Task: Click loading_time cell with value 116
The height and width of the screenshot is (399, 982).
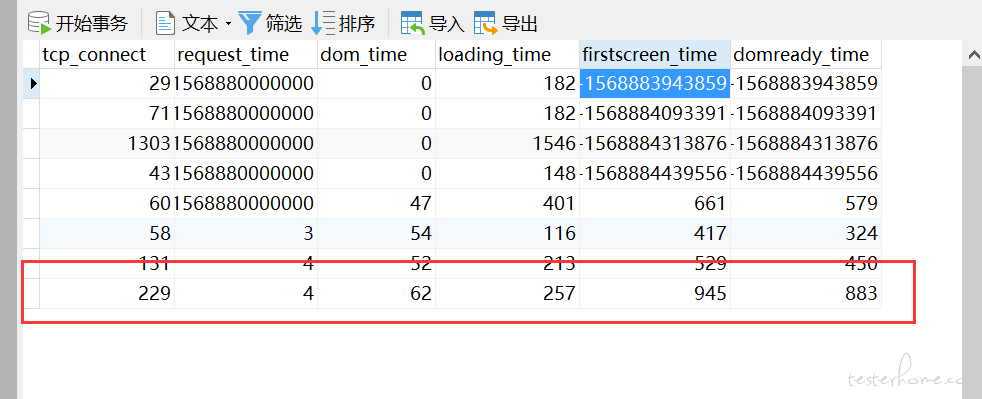Action: 507,234
